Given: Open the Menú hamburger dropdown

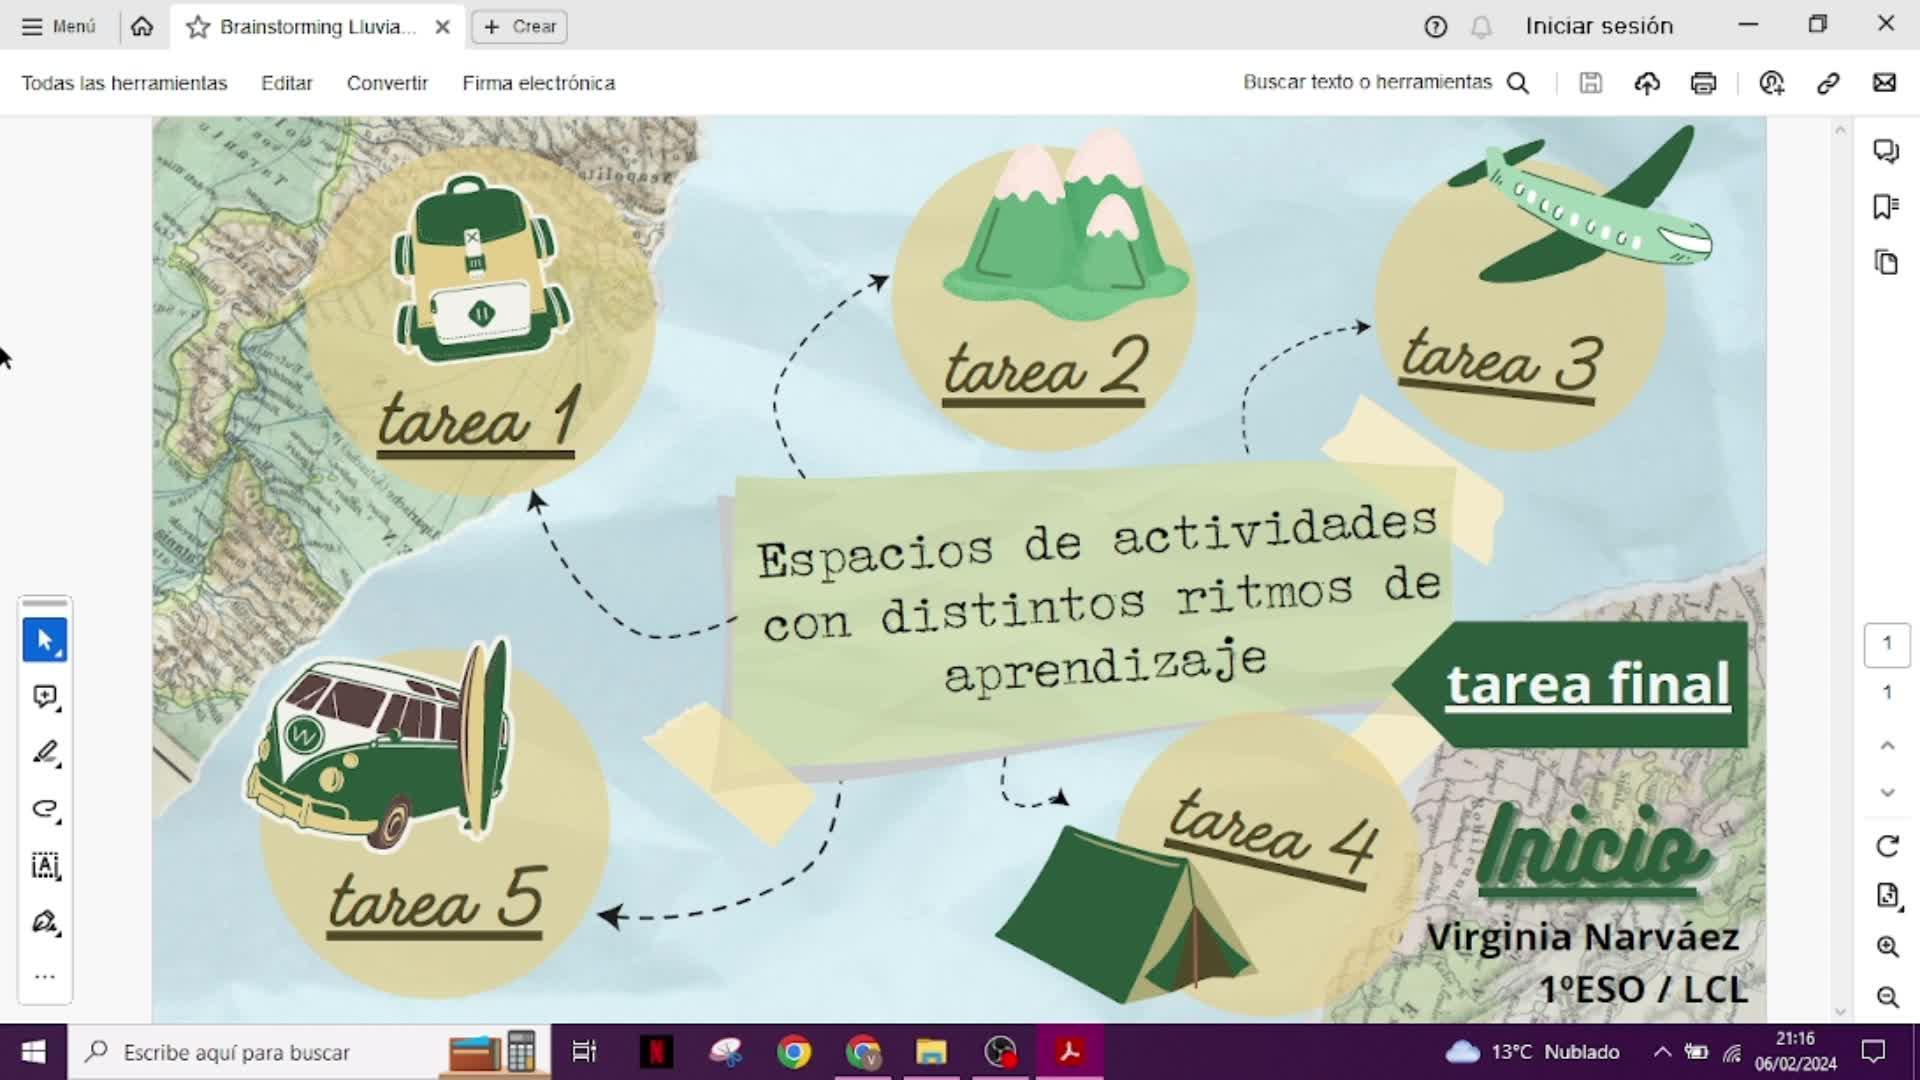Looking at the screenshot, I should (59, 27).
